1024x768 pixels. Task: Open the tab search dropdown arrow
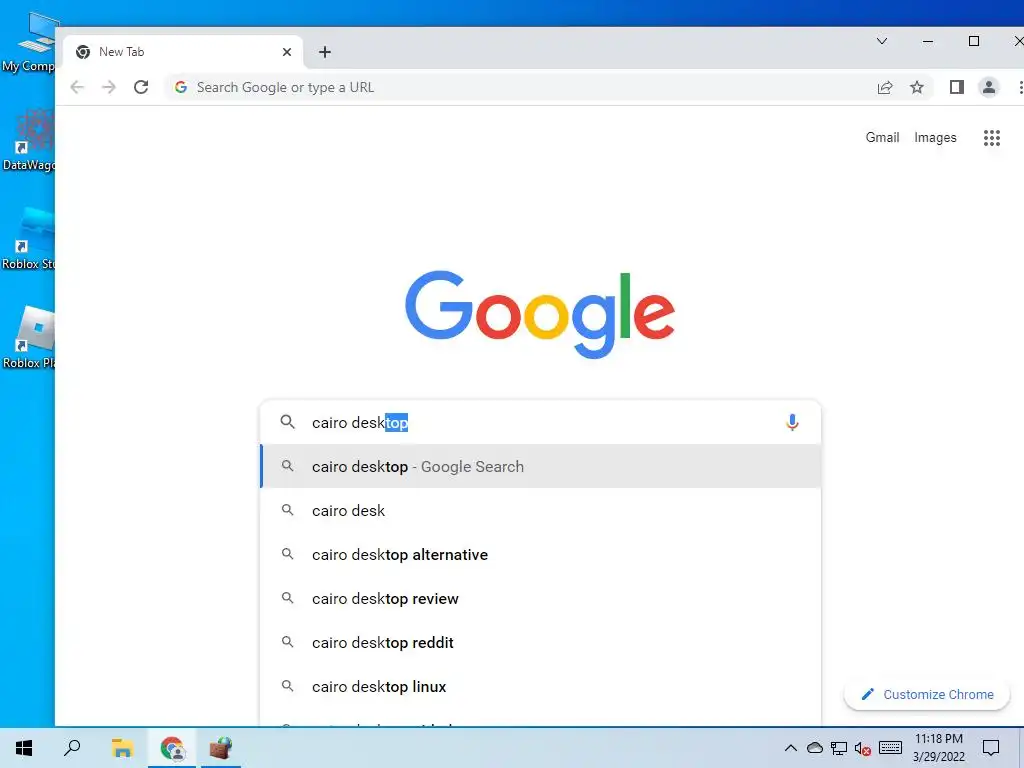(882, 41)
